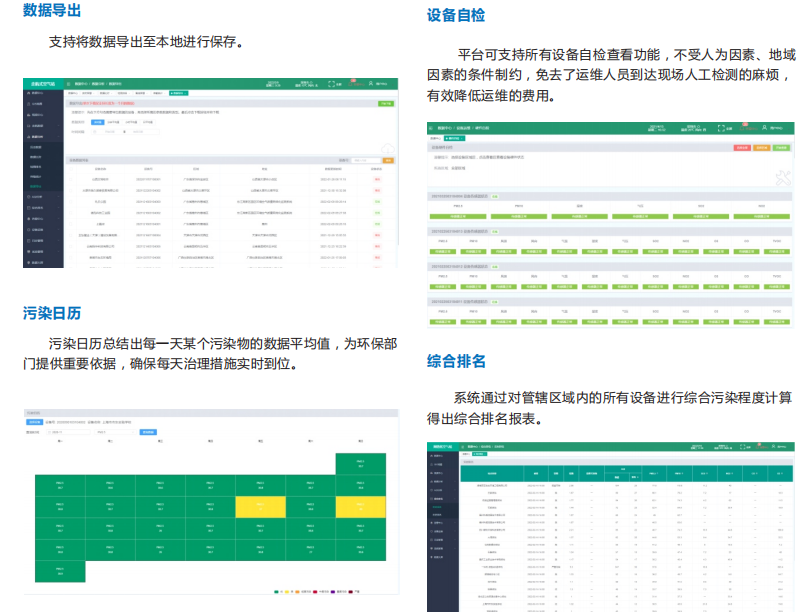
Task: Expand the highlighted sidebar group in data export
Action: click(45, 137)
